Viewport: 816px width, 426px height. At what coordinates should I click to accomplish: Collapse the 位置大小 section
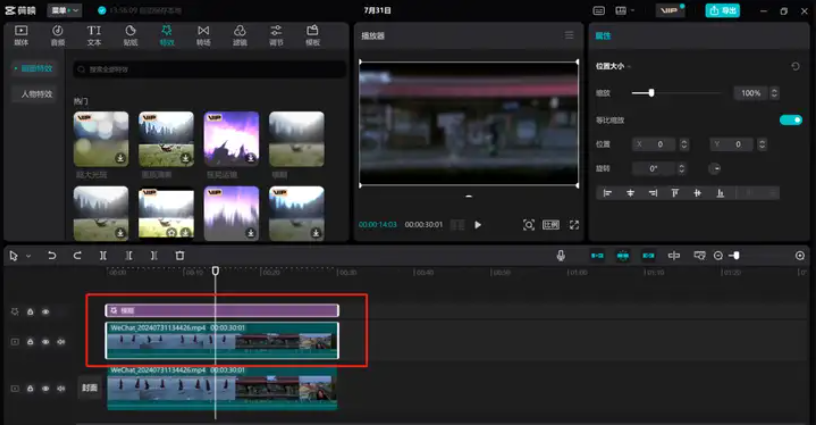pyautogui.click(x=630, y=67)
